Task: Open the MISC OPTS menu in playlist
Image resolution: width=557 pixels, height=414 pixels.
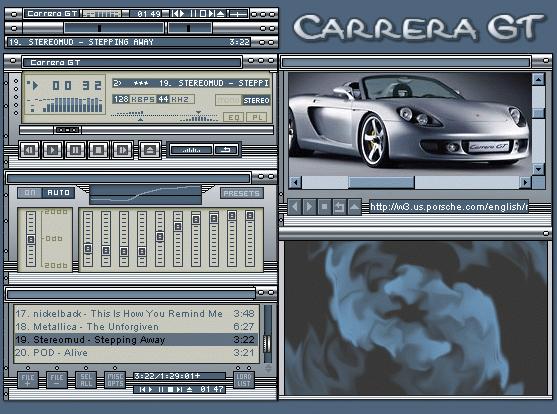Action: [x=115, y=380]
